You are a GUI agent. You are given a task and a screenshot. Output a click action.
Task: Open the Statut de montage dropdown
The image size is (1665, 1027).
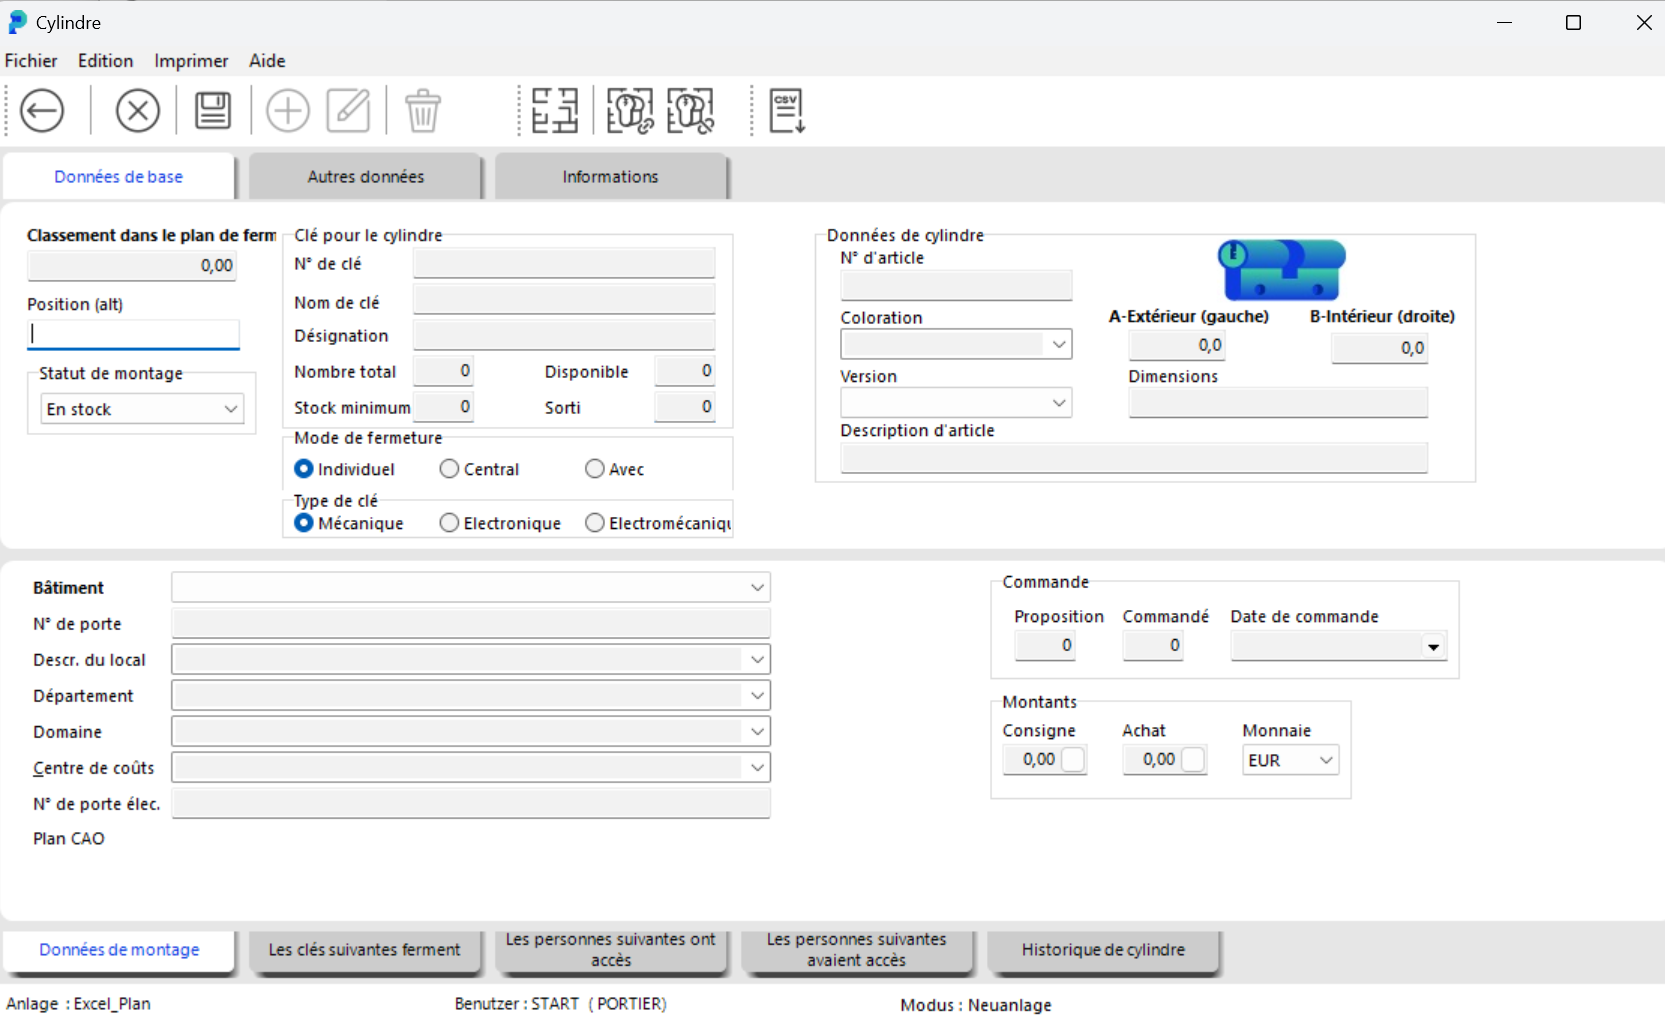coord(231,409)
